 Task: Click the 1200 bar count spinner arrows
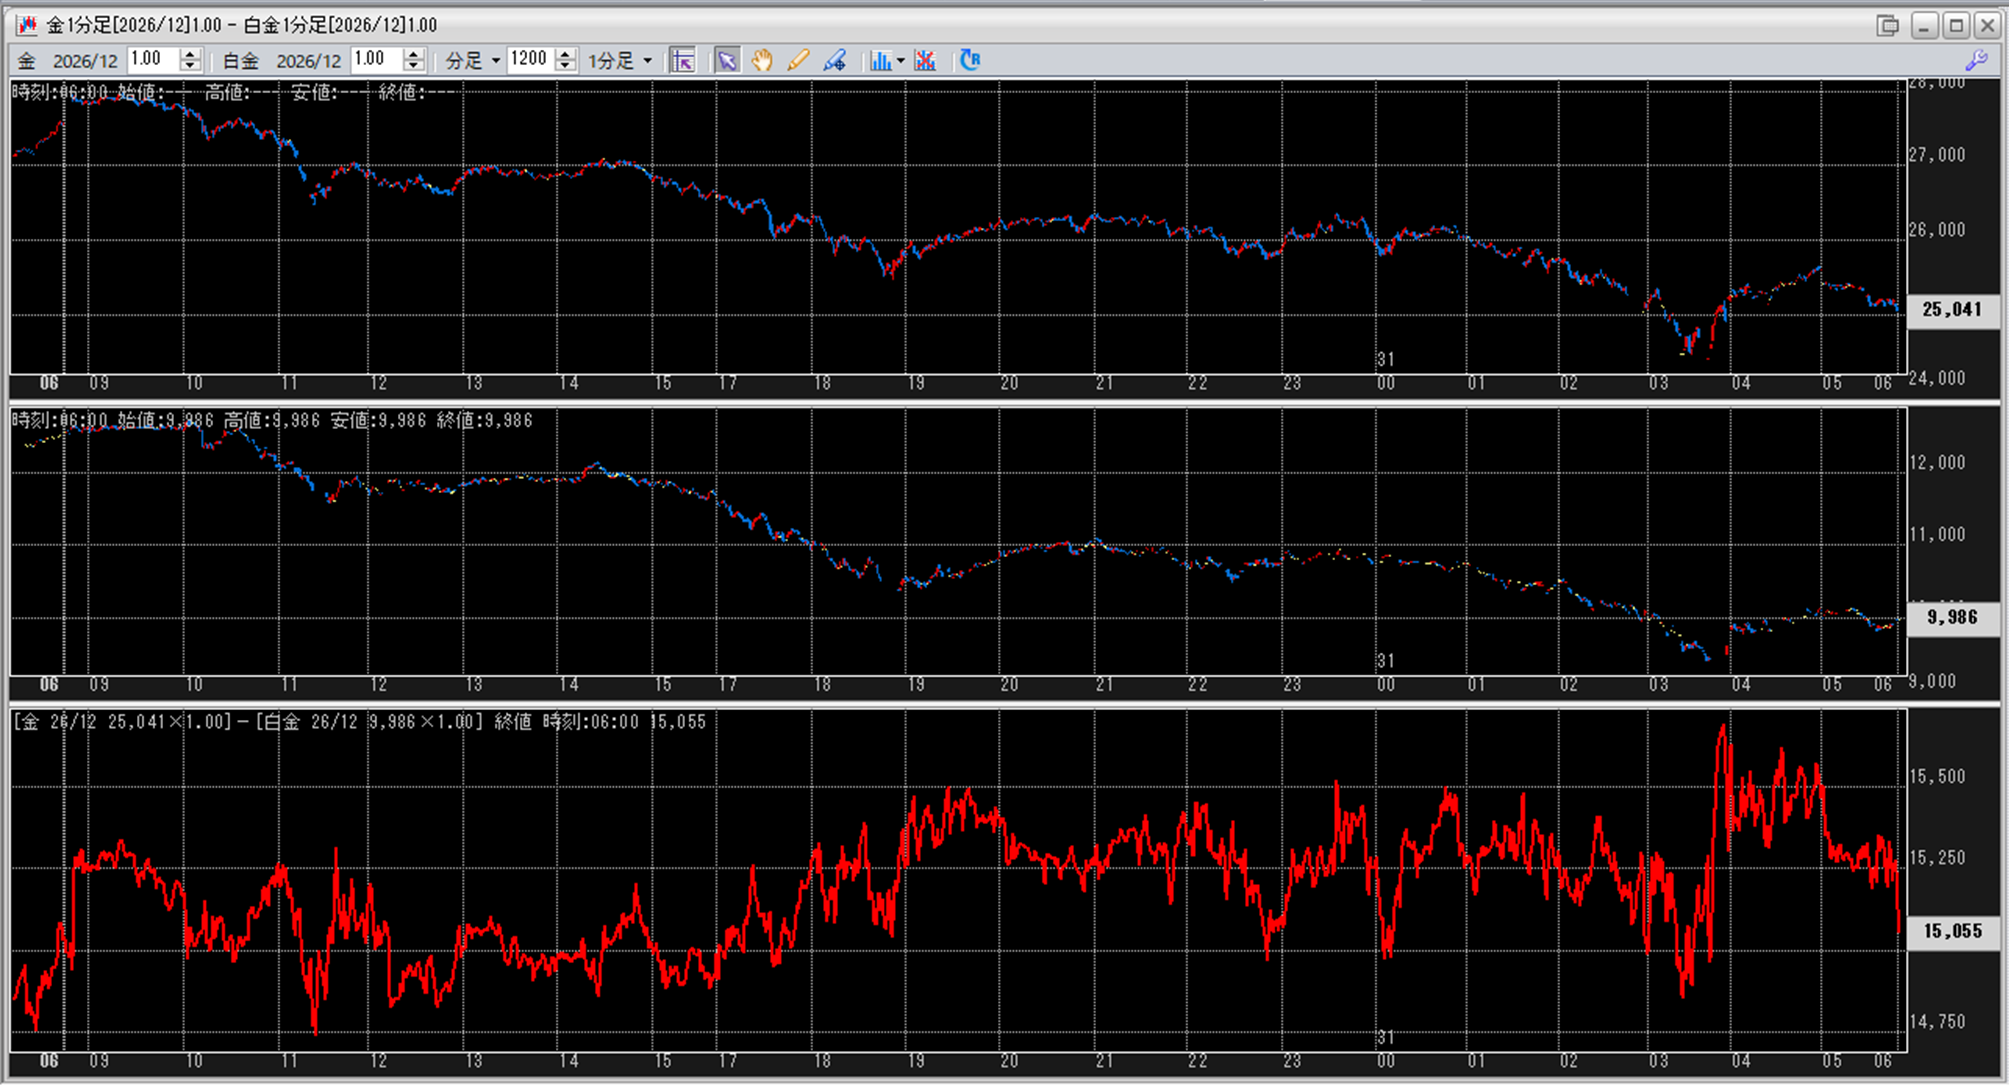click(566, 61)
